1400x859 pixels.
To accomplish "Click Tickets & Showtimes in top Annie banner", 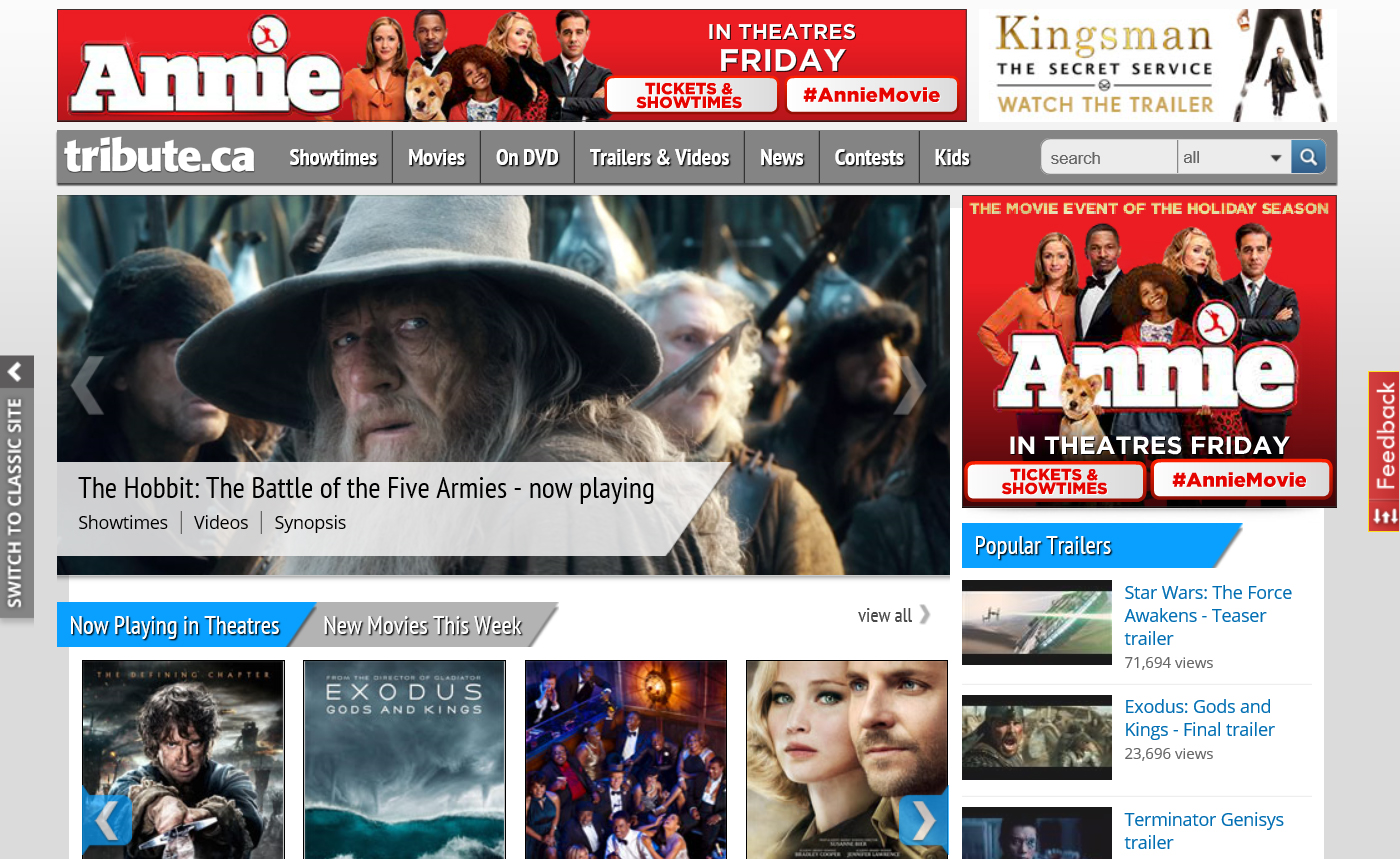I will click(x=690, y=96).
